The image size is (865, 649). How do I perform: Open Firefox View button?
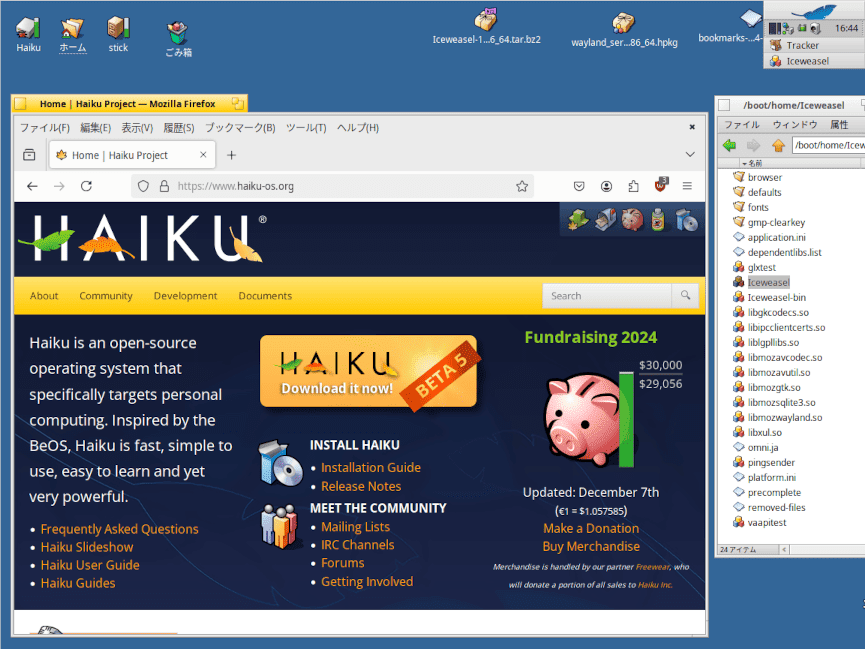[29, 155]
